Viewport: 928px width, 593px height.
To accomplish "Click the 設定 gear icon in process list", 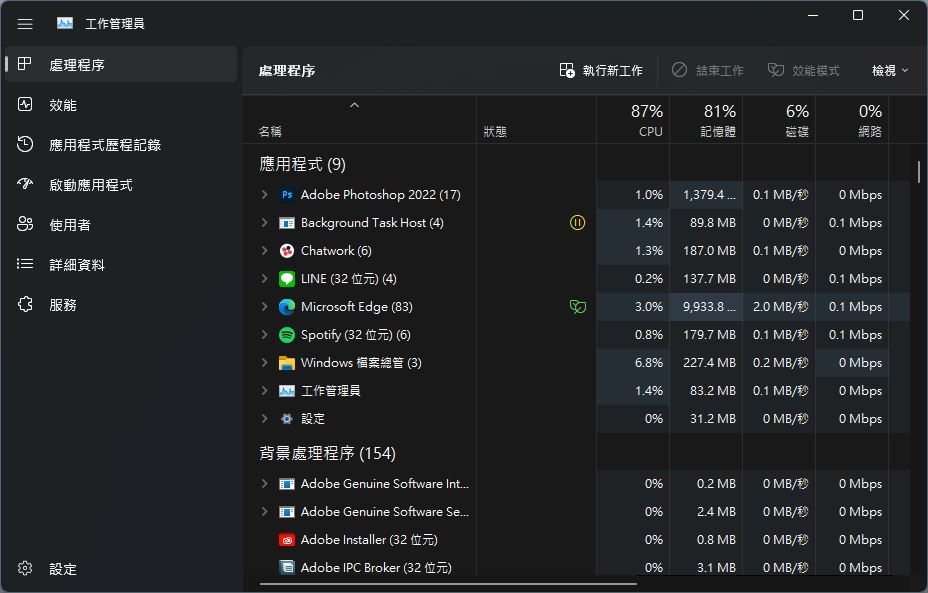I will tap(287, 419).
